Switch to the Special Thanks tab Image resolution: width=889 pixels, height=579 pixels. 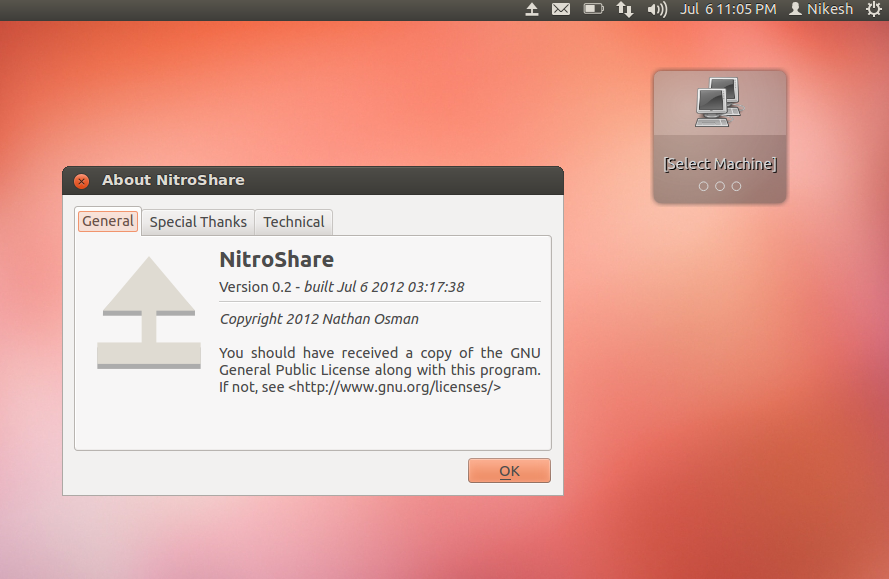197,221
